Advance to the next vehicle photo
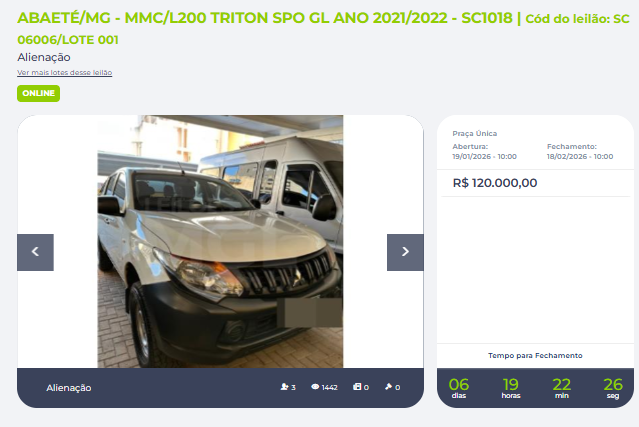639x427 pixels. (405, 252)
